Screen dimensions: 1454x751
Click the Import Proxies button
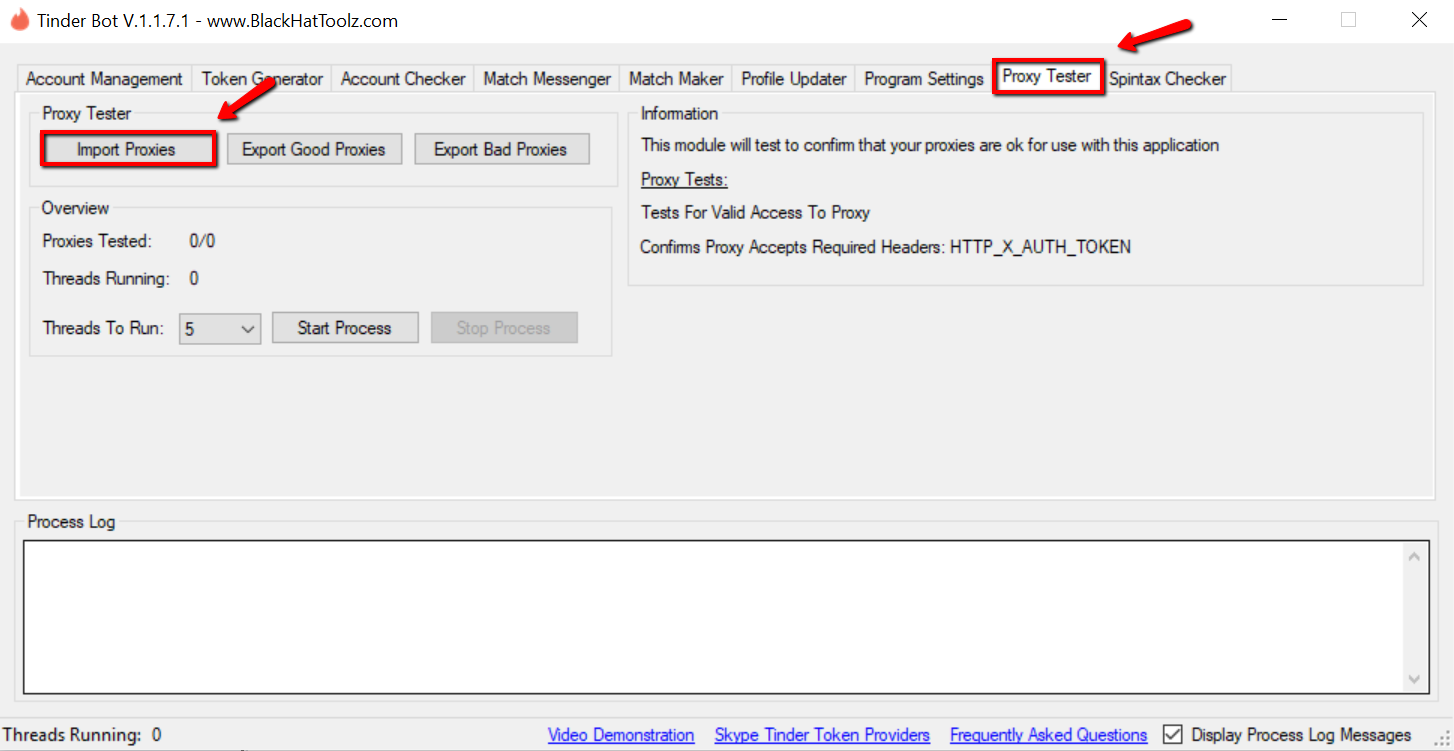tap(126, 149)
